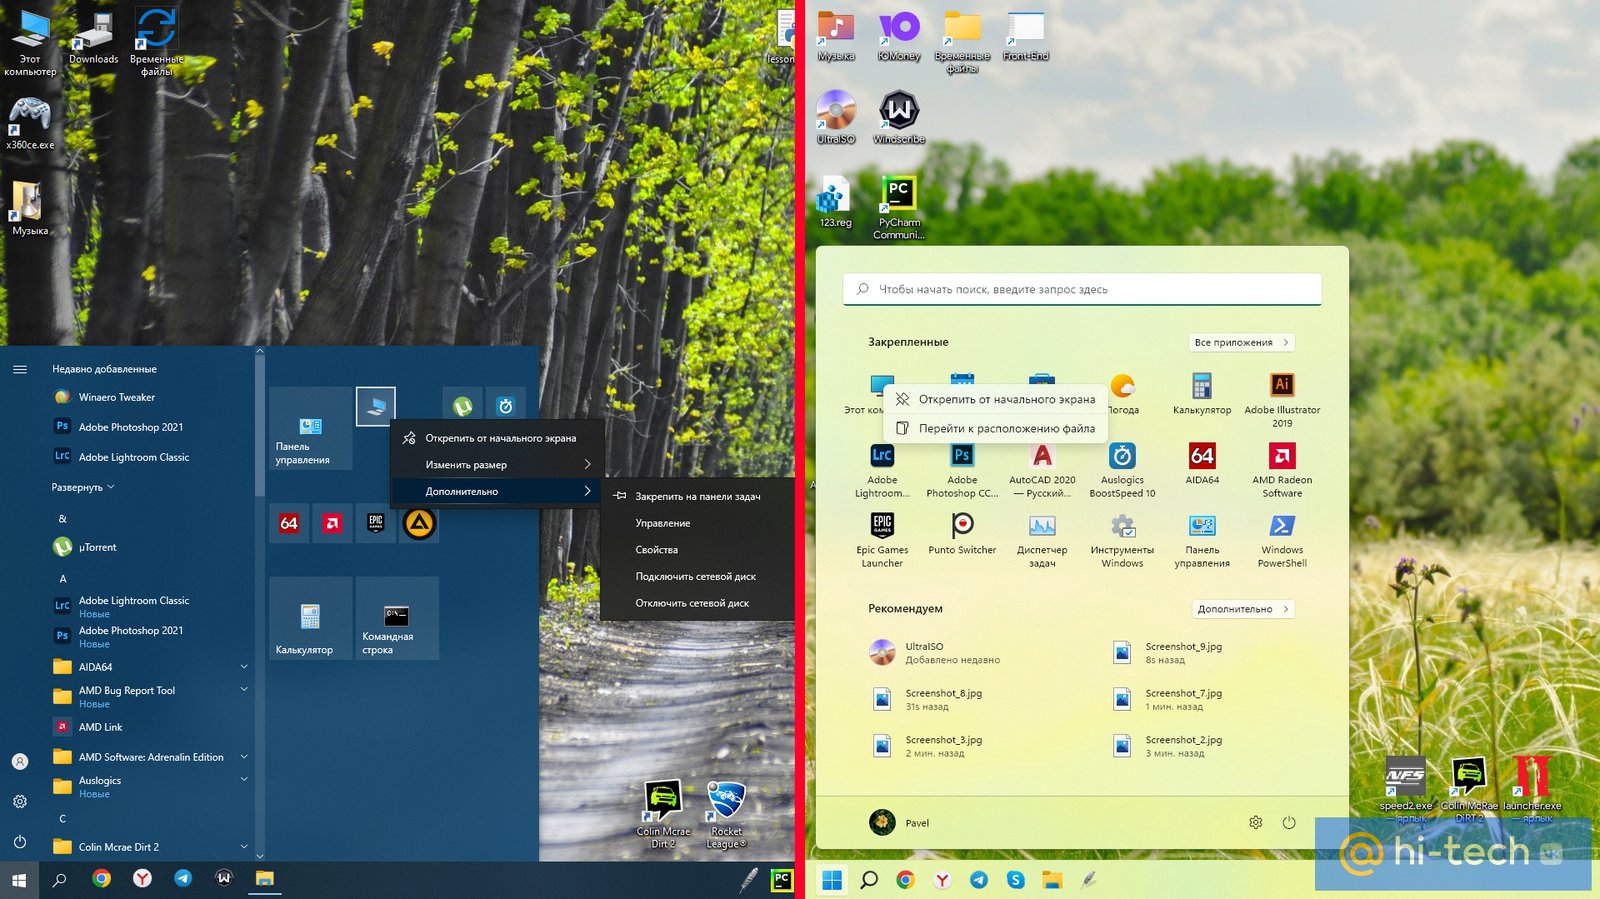The height and width of the screenshot is (899, 1600).
Task: Choose Открепить от начального экрана in Windows 11 menu
Action: point(996,399)
